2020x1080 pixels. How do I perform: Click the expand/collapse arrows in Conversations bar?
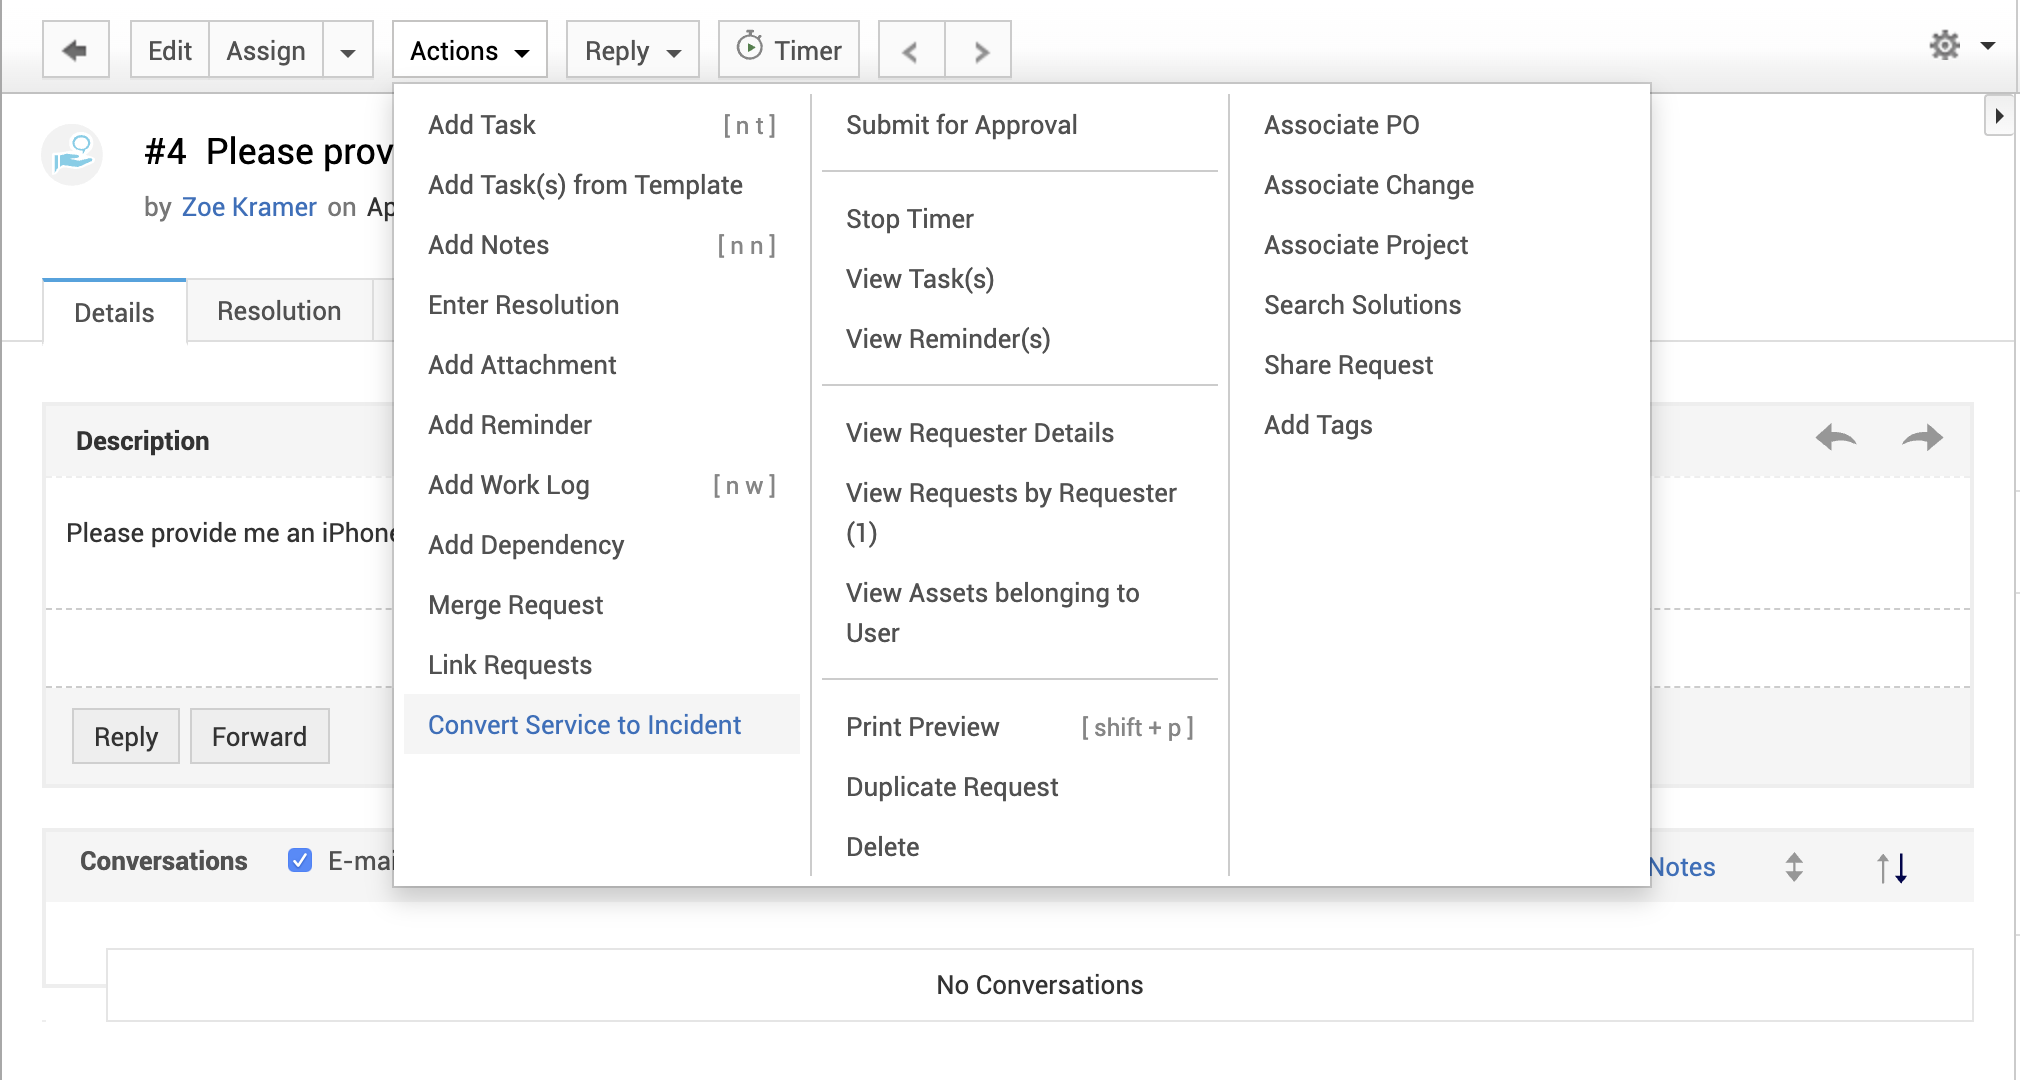(1794, 867)
